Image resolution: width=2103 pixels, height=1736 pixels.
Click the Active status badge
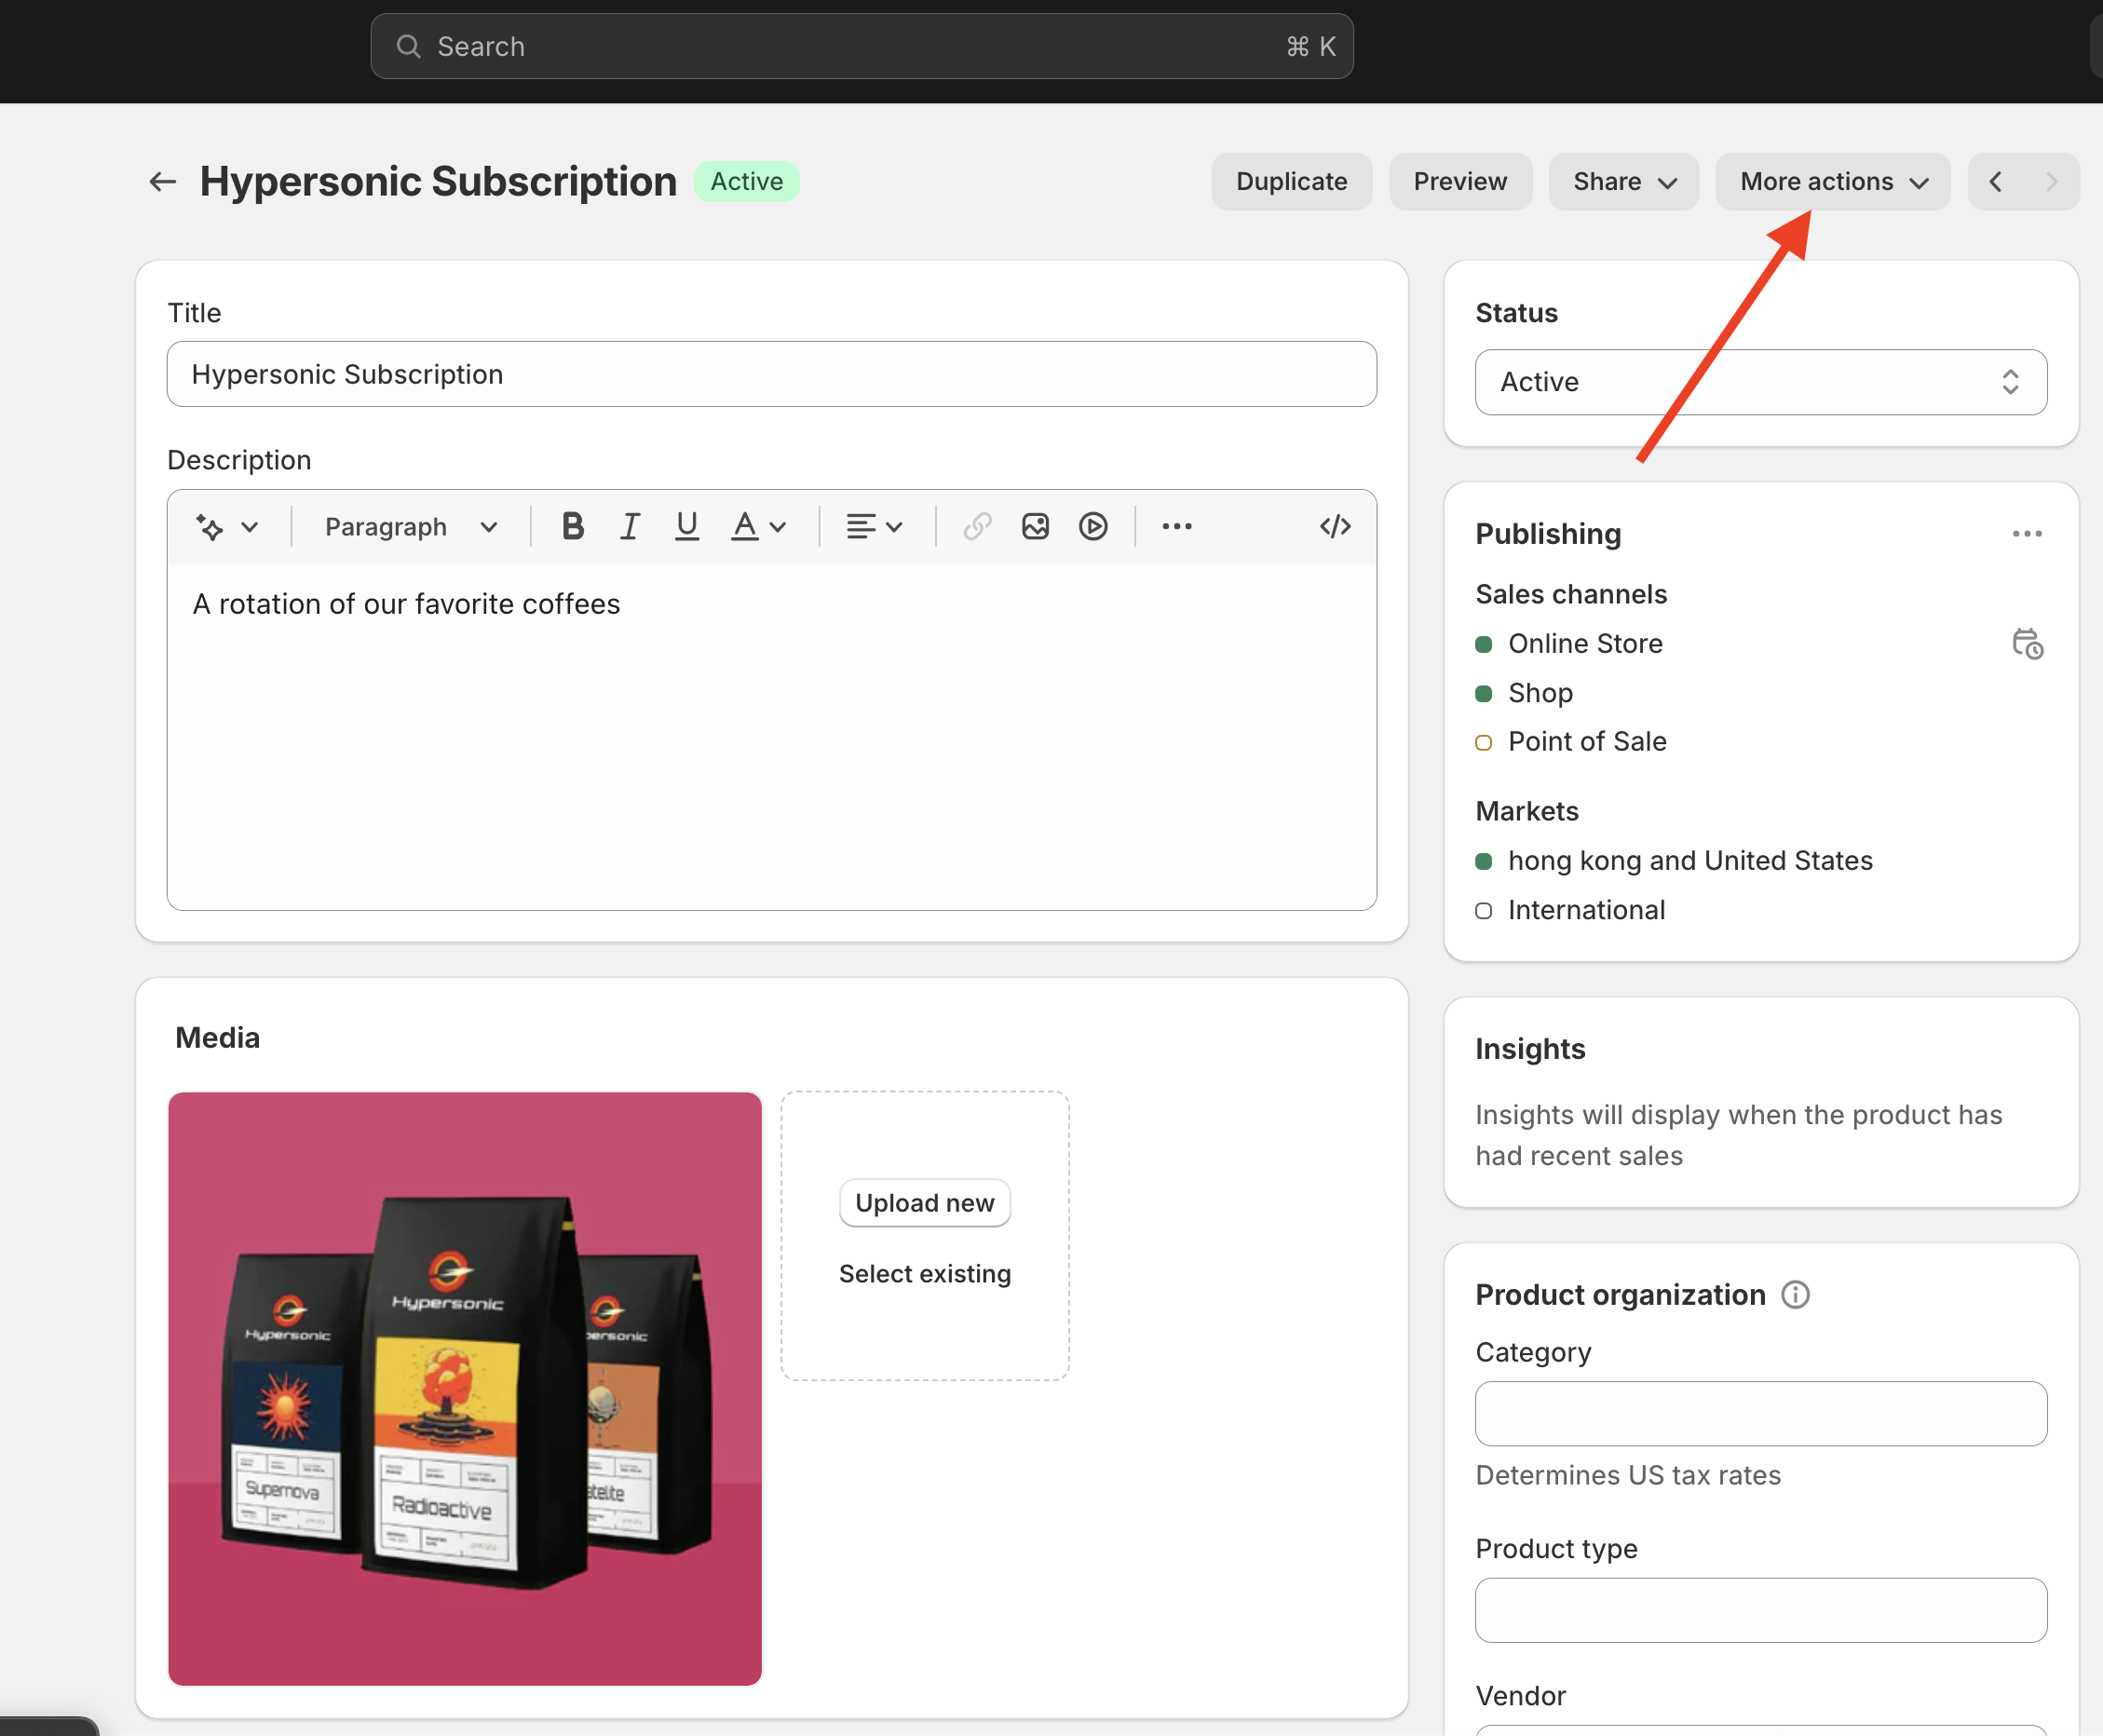[x=746, y=181]
